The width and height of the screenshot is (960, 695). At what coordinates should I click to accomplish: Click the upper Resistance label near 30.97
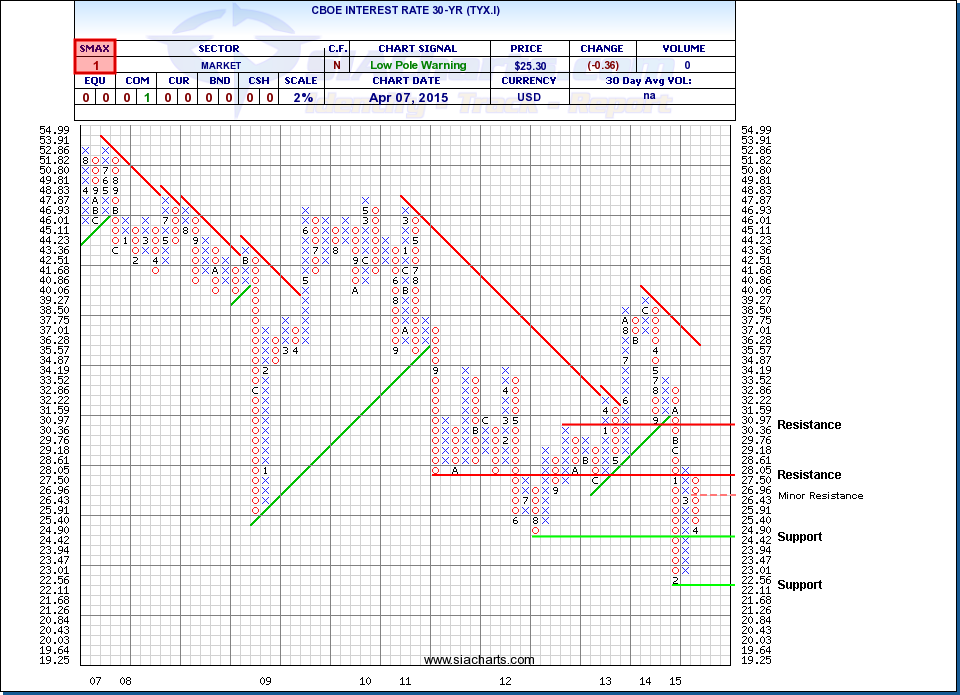pos(809,425)
